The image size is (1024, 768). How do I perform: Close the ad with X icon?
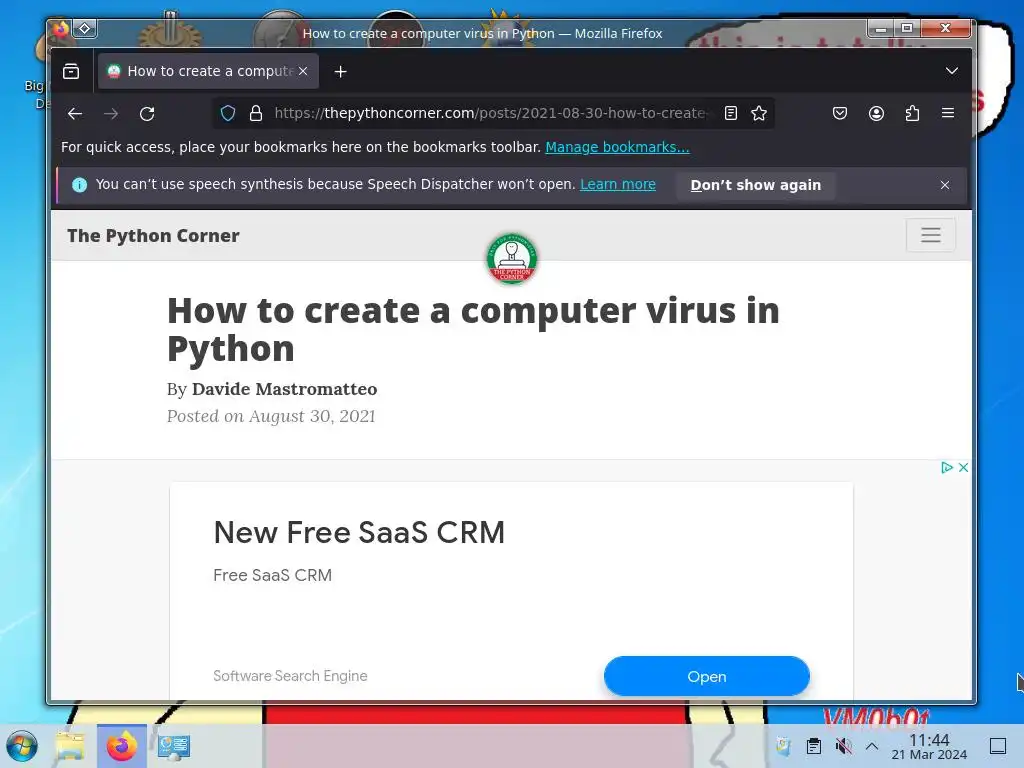[x=963, y=468]
